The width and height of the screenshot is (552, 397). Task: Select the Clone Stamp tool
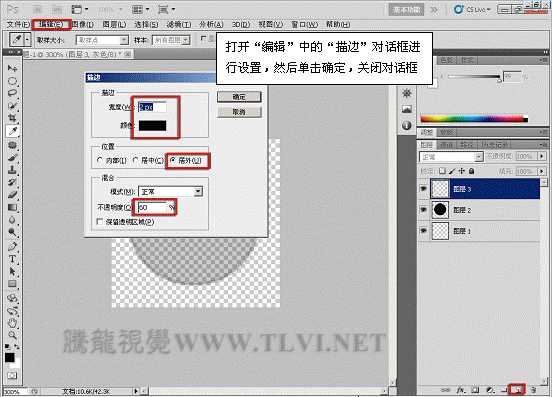12,170
